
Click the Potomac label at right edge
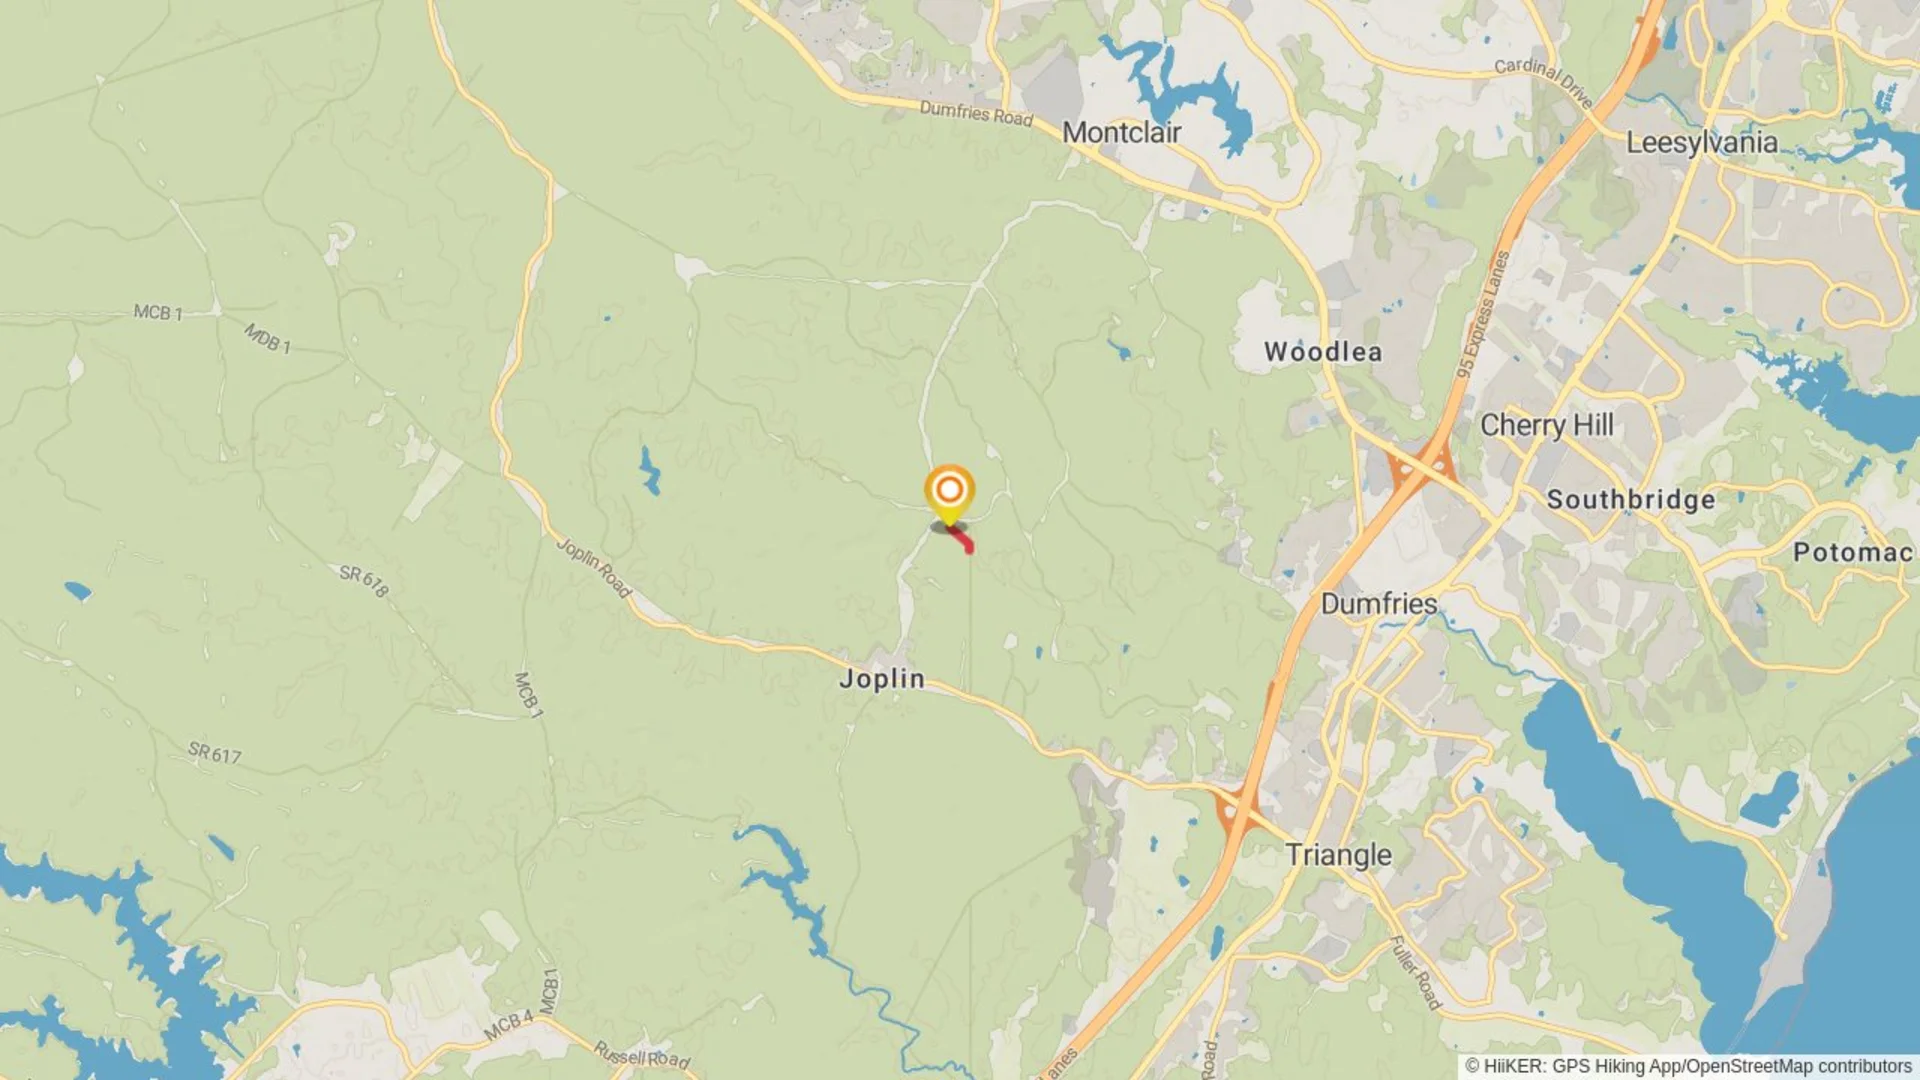click(x=1853, y=553)
